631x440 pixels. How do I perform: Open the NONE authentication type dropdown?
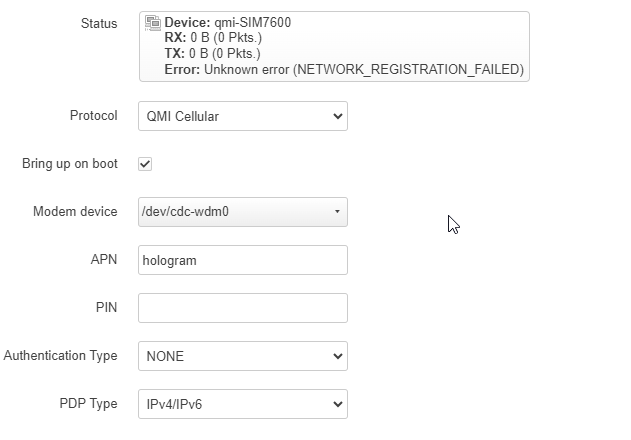[x=243, y=356]
